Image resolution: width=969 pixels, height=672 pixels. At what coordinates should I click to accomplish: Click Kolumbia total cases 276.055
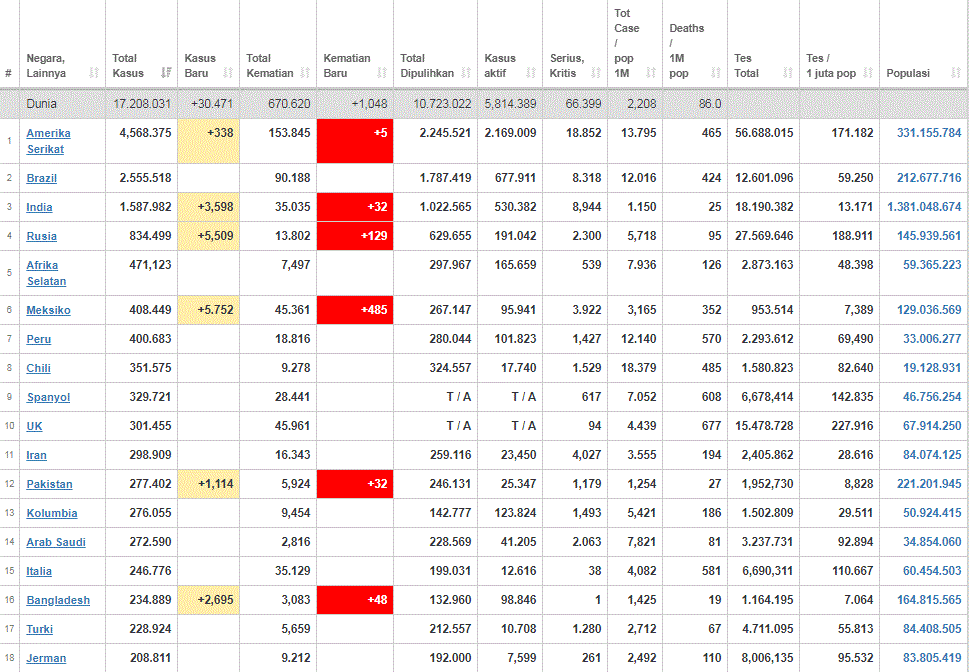click(150, 513)
